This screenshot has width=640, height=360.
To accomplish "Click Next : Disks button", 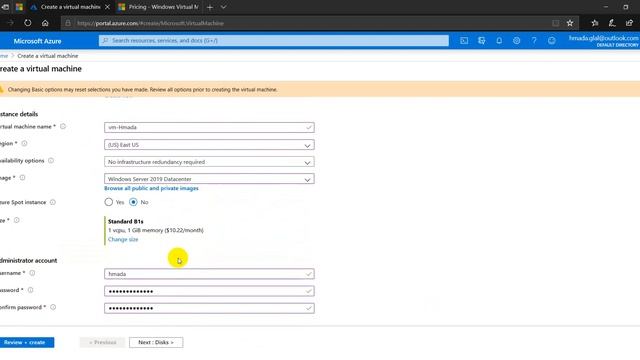I will click(x=156, y=342).
